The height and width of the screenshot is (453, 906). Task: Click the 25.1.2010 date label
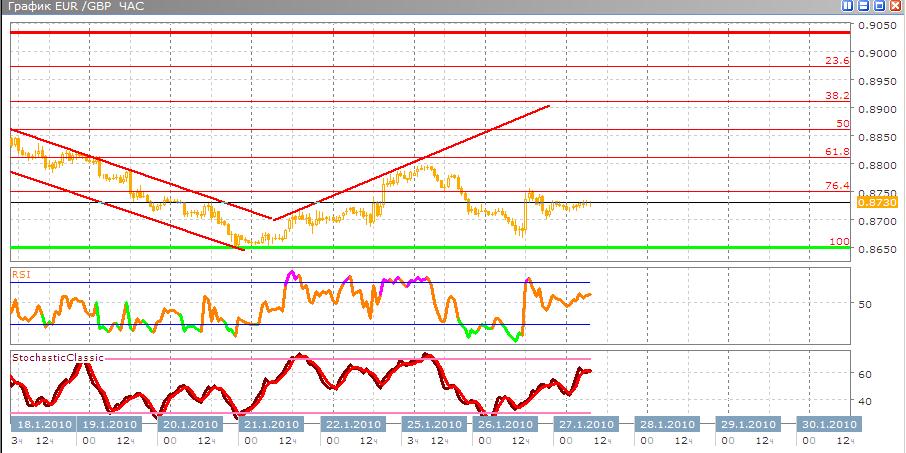(x=433, y=425)
